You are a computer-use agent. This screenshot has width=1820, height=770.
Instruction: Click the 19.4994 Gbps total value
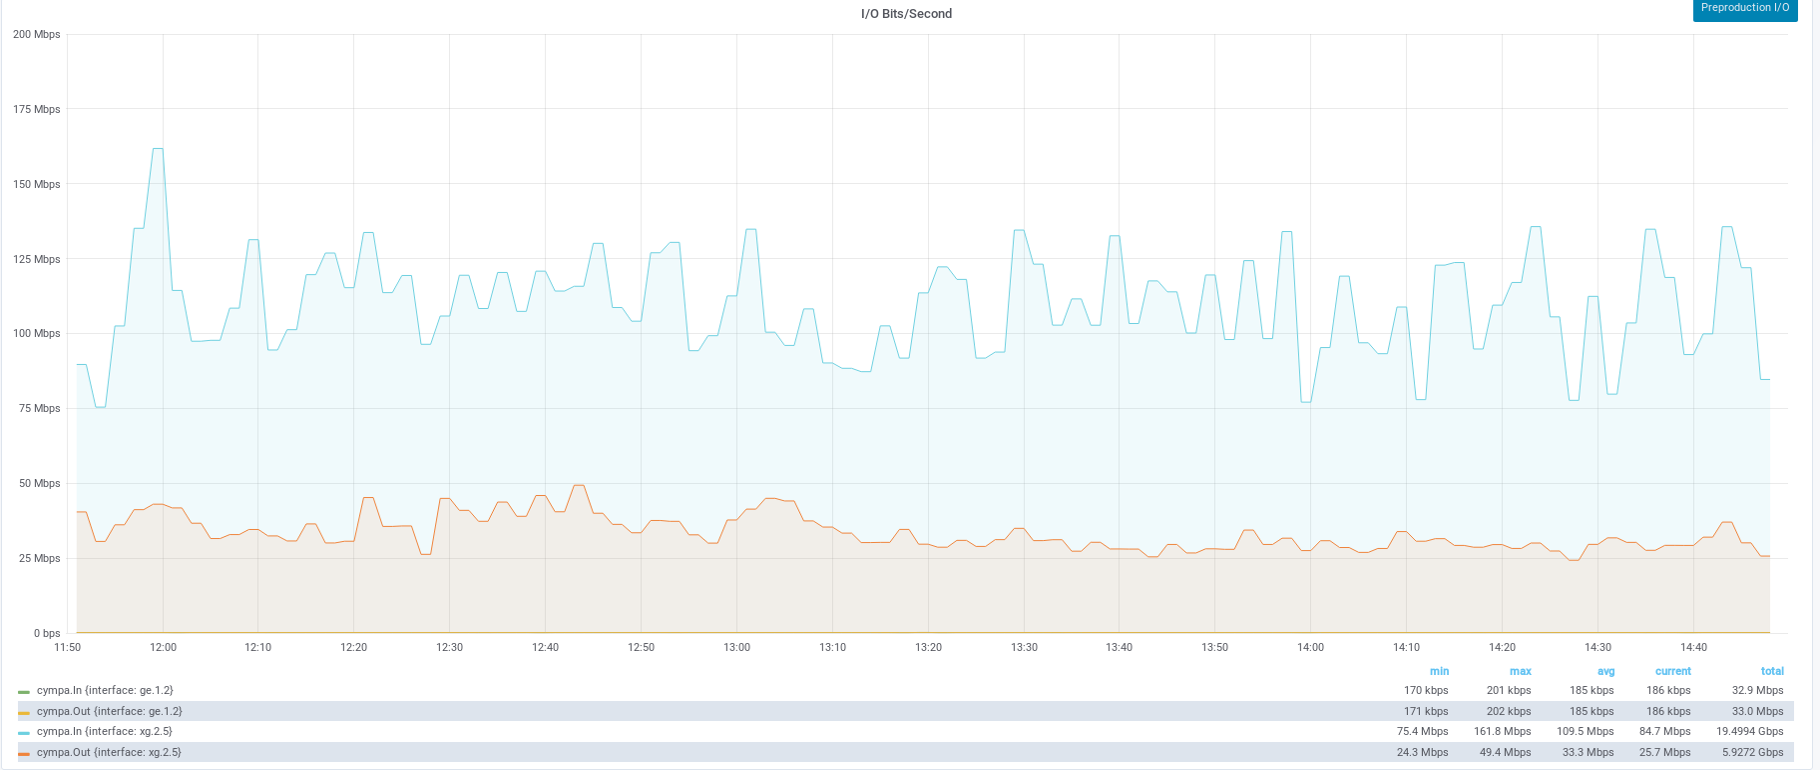[1750, 732]
